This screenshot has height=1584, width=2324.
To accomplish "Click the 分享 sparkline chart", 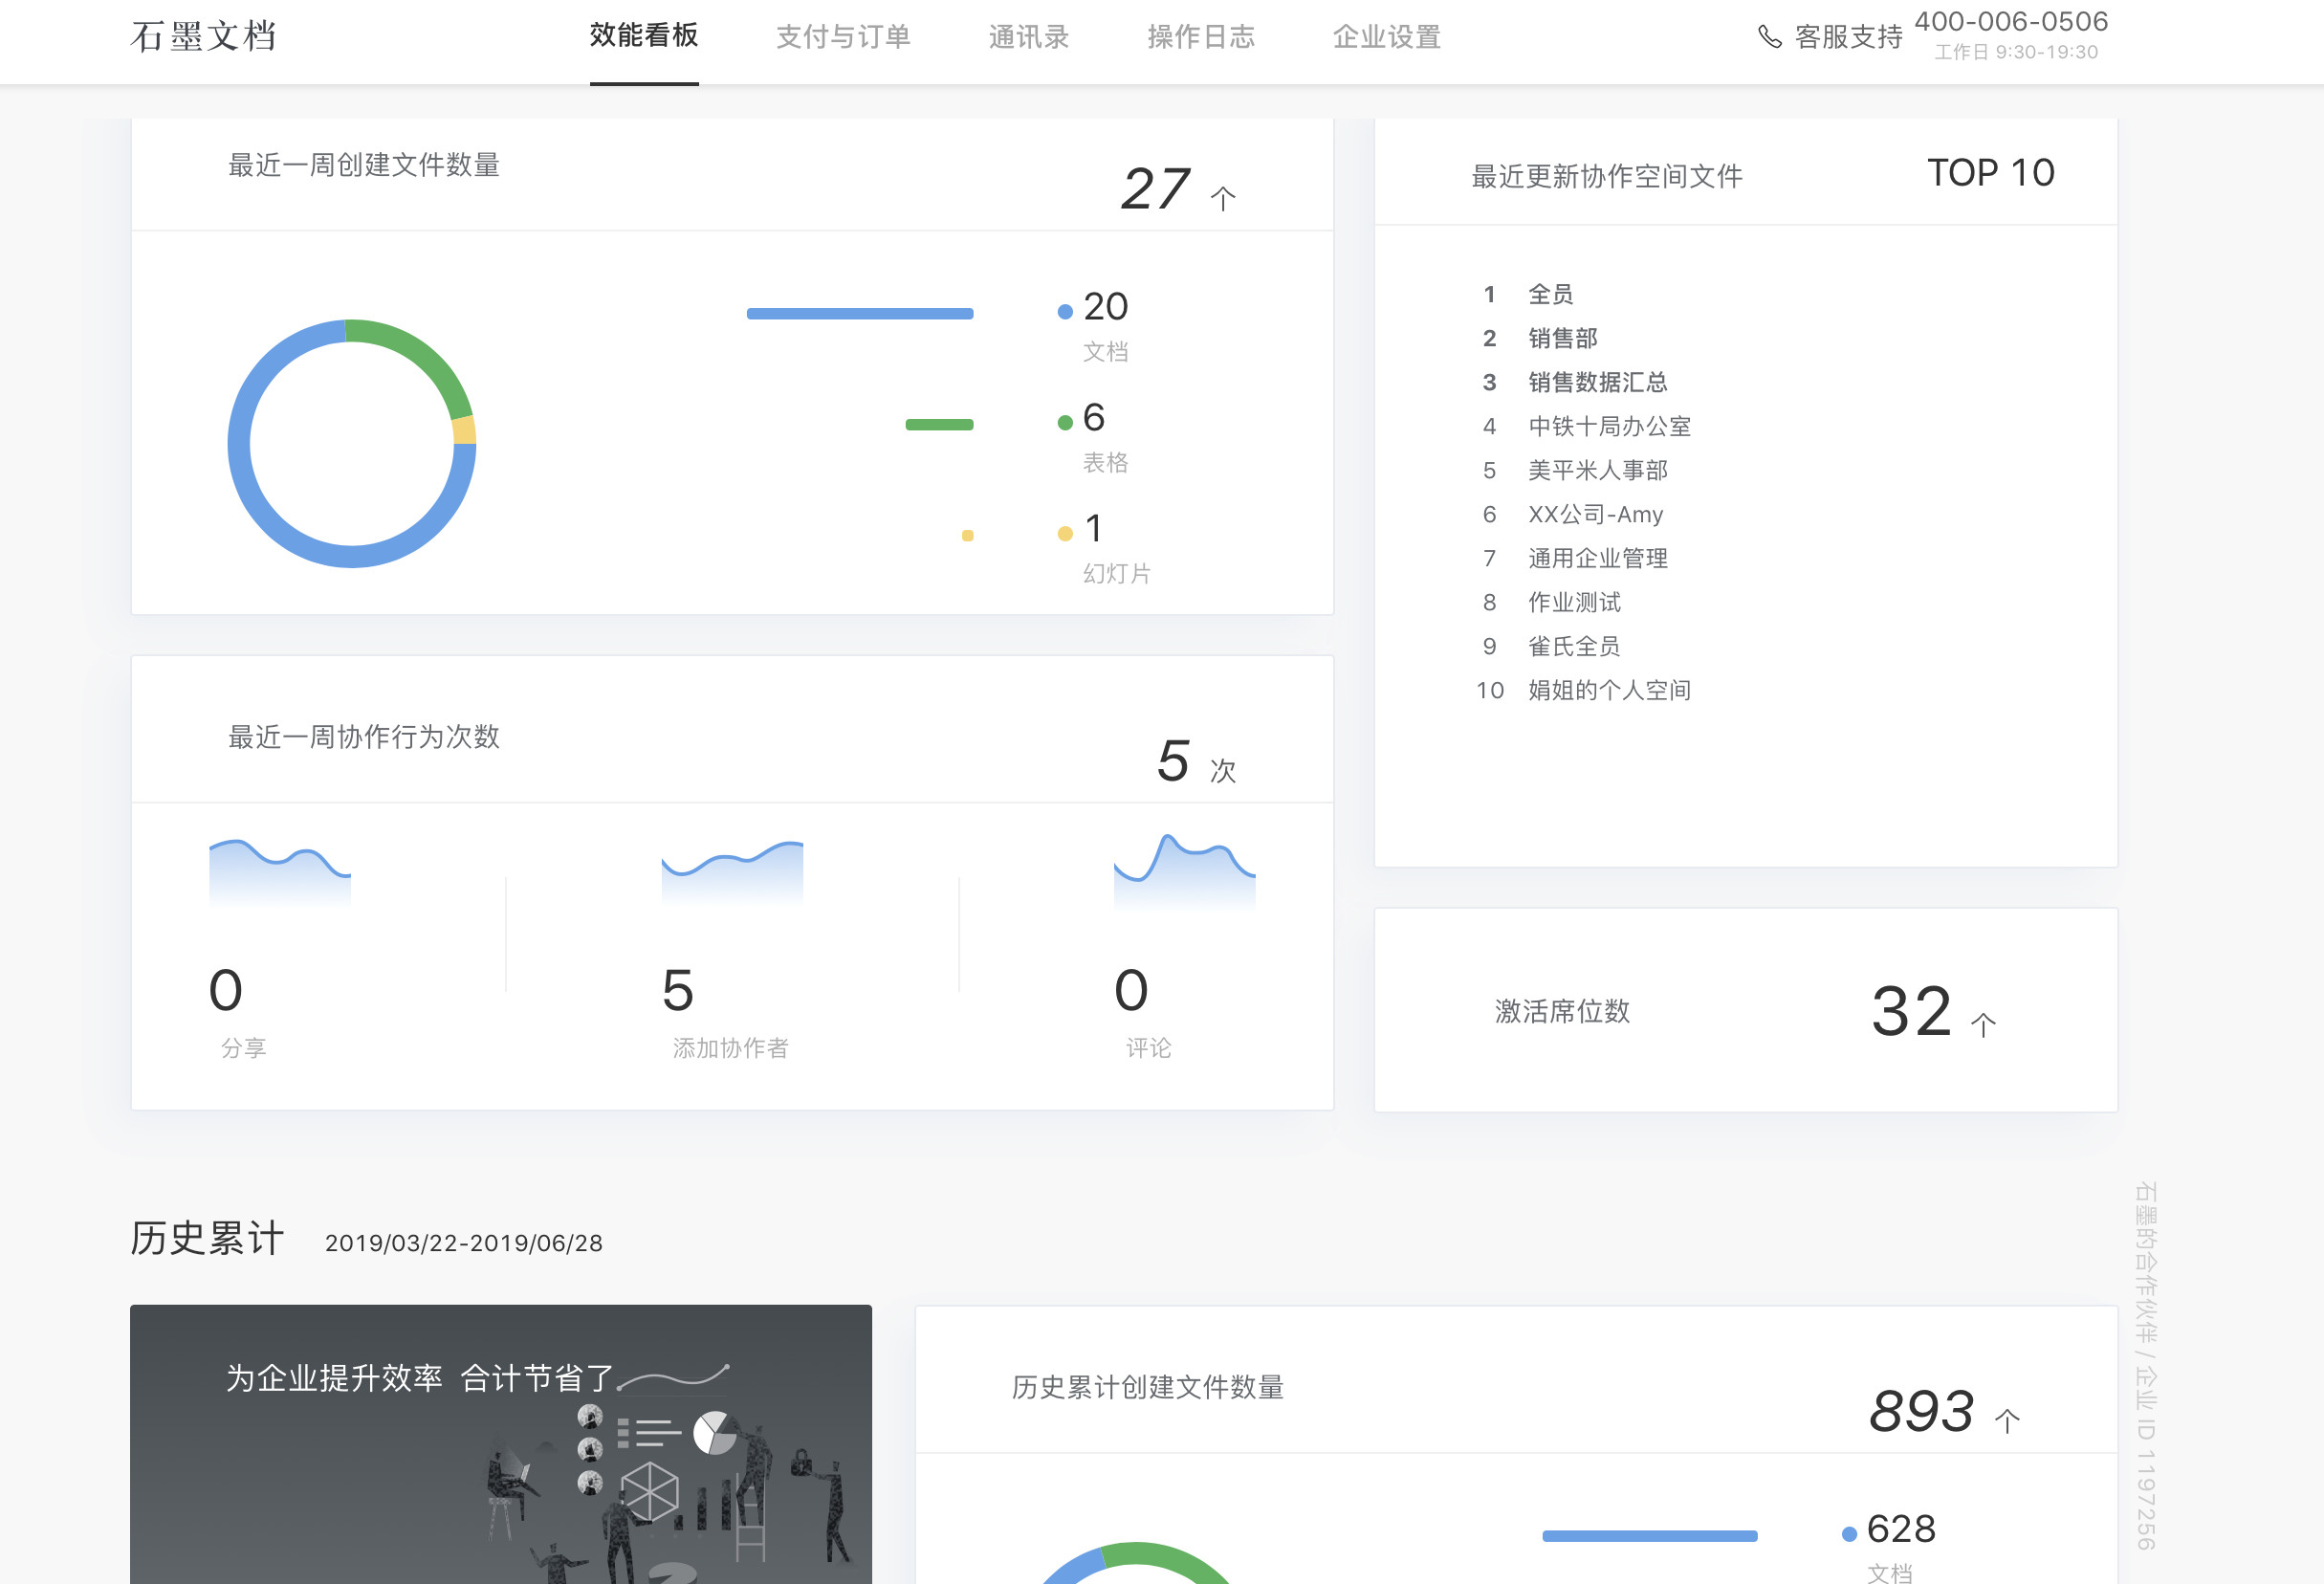I will click(x=279, y=872).
